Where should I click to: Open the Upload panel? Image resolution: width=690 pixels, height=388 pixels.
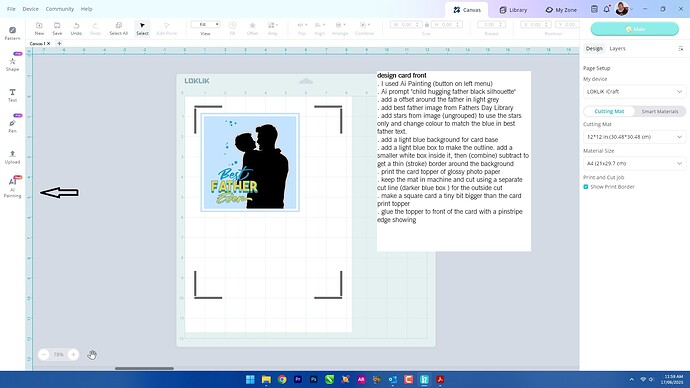[x=12, y=157]
